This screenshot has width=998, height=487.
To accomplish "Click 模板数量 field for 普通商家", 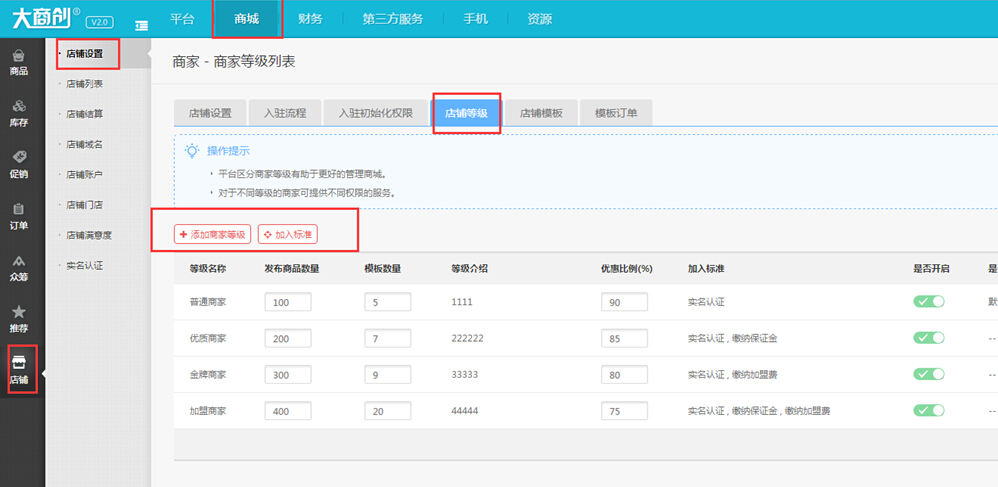I will [388, 302].
